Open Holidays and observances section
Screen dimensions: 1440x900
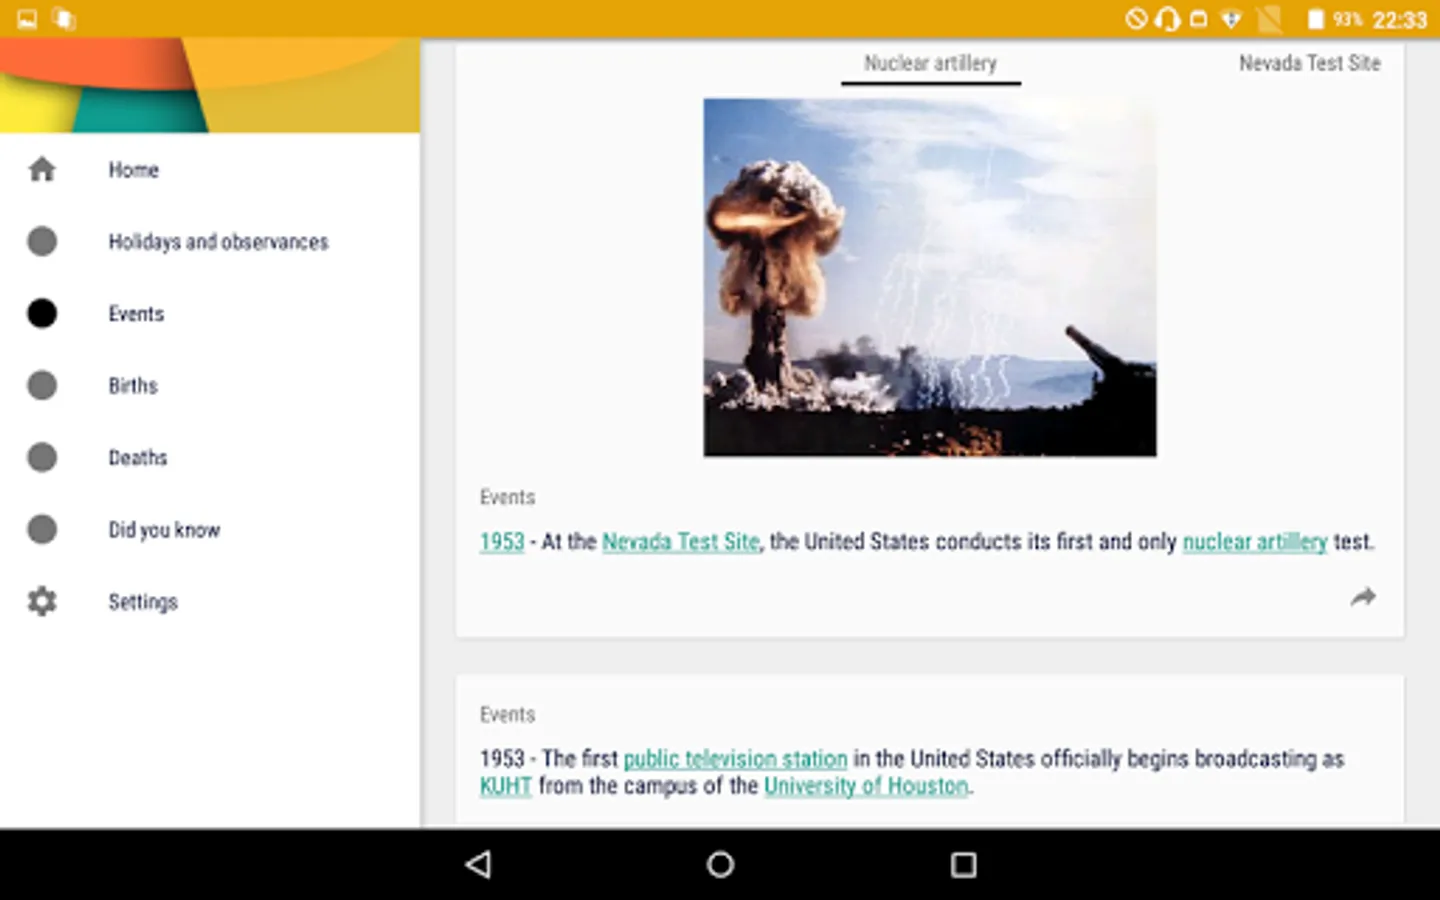[210, 242]
